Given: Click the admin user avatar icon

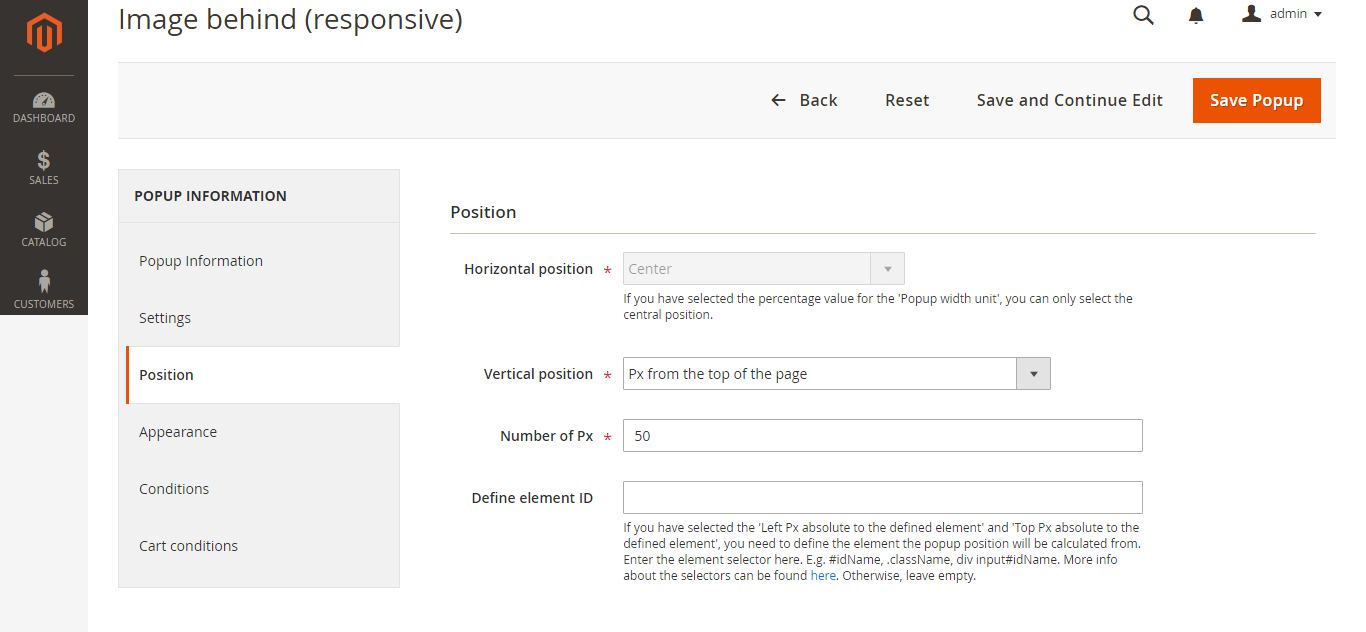Looking at the screenshot, I should click(x=1251, y=14).
